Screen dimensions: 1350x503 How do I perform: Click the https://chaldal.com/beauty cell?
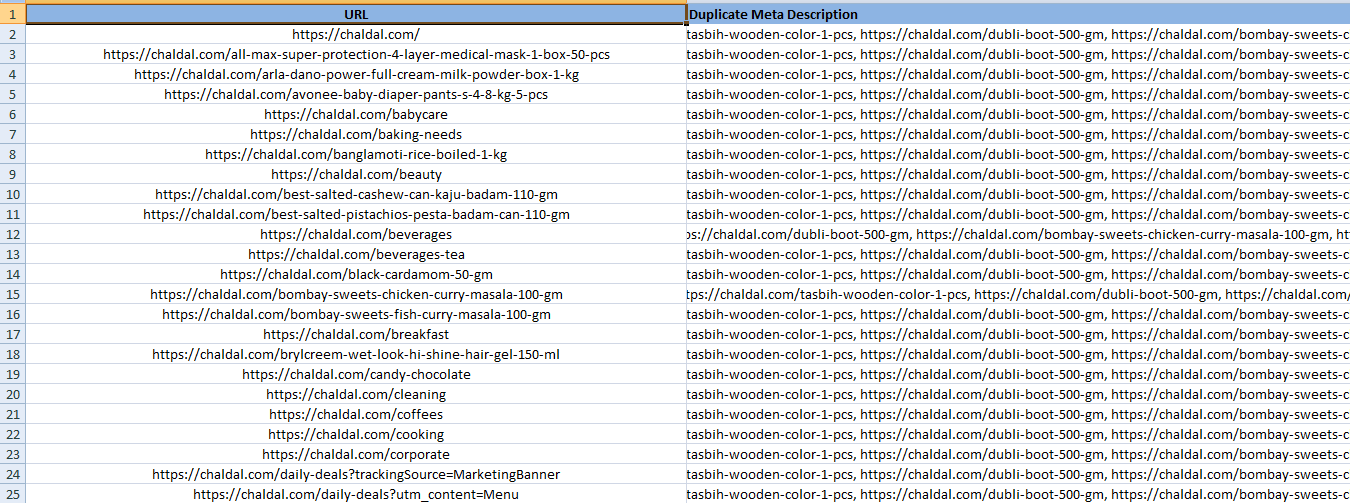356,174
